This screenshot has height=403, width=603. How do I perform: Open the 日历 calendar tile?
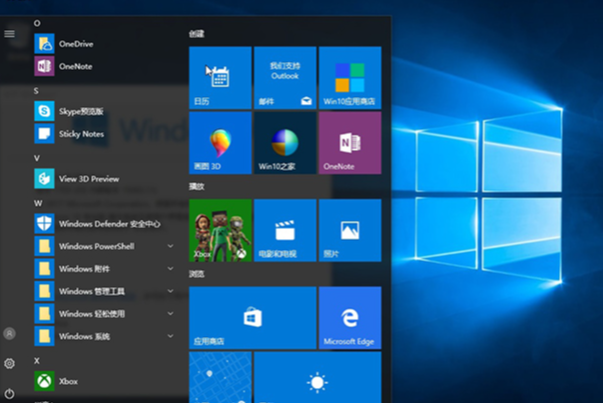220,77
